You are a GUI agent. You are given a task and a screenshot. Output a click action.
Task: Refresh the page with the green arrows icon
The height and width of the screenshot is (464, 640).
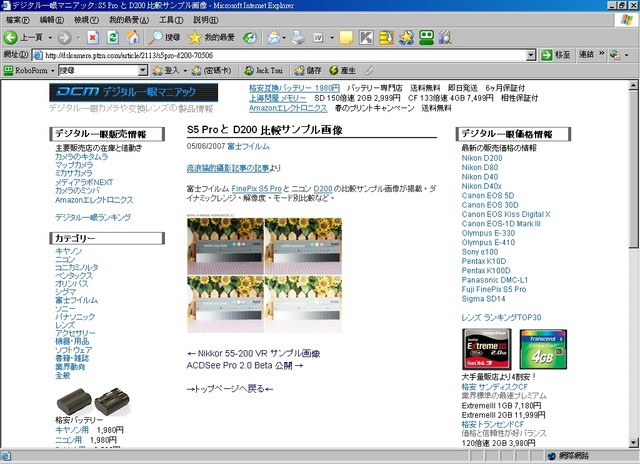[x=113, y=38]
